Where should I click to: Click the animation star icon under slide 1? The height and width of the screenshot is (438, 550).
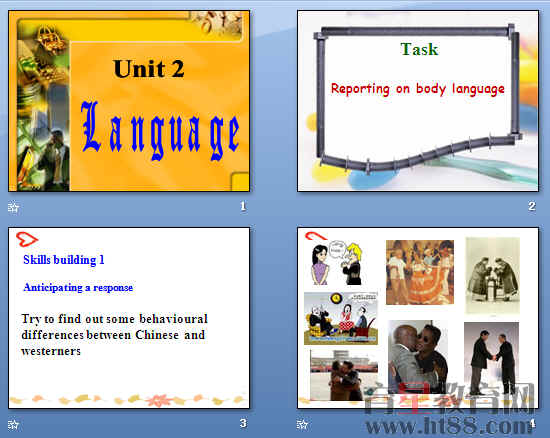[x=13, y=207]
